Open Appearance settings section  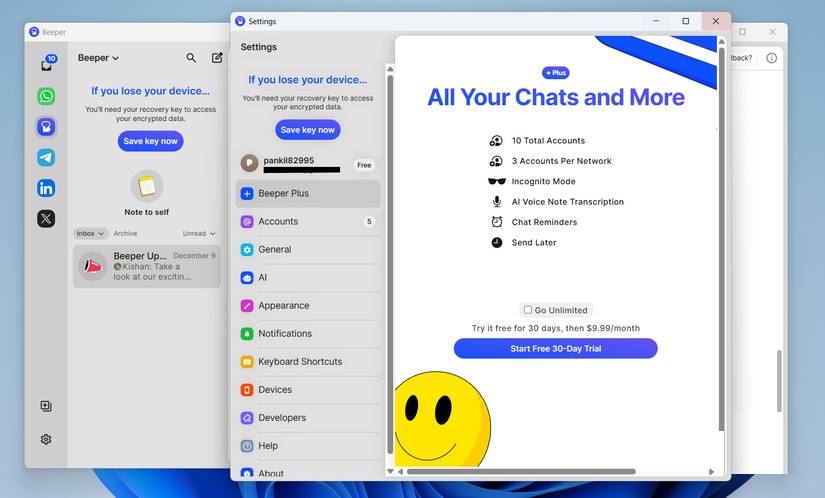308,306
